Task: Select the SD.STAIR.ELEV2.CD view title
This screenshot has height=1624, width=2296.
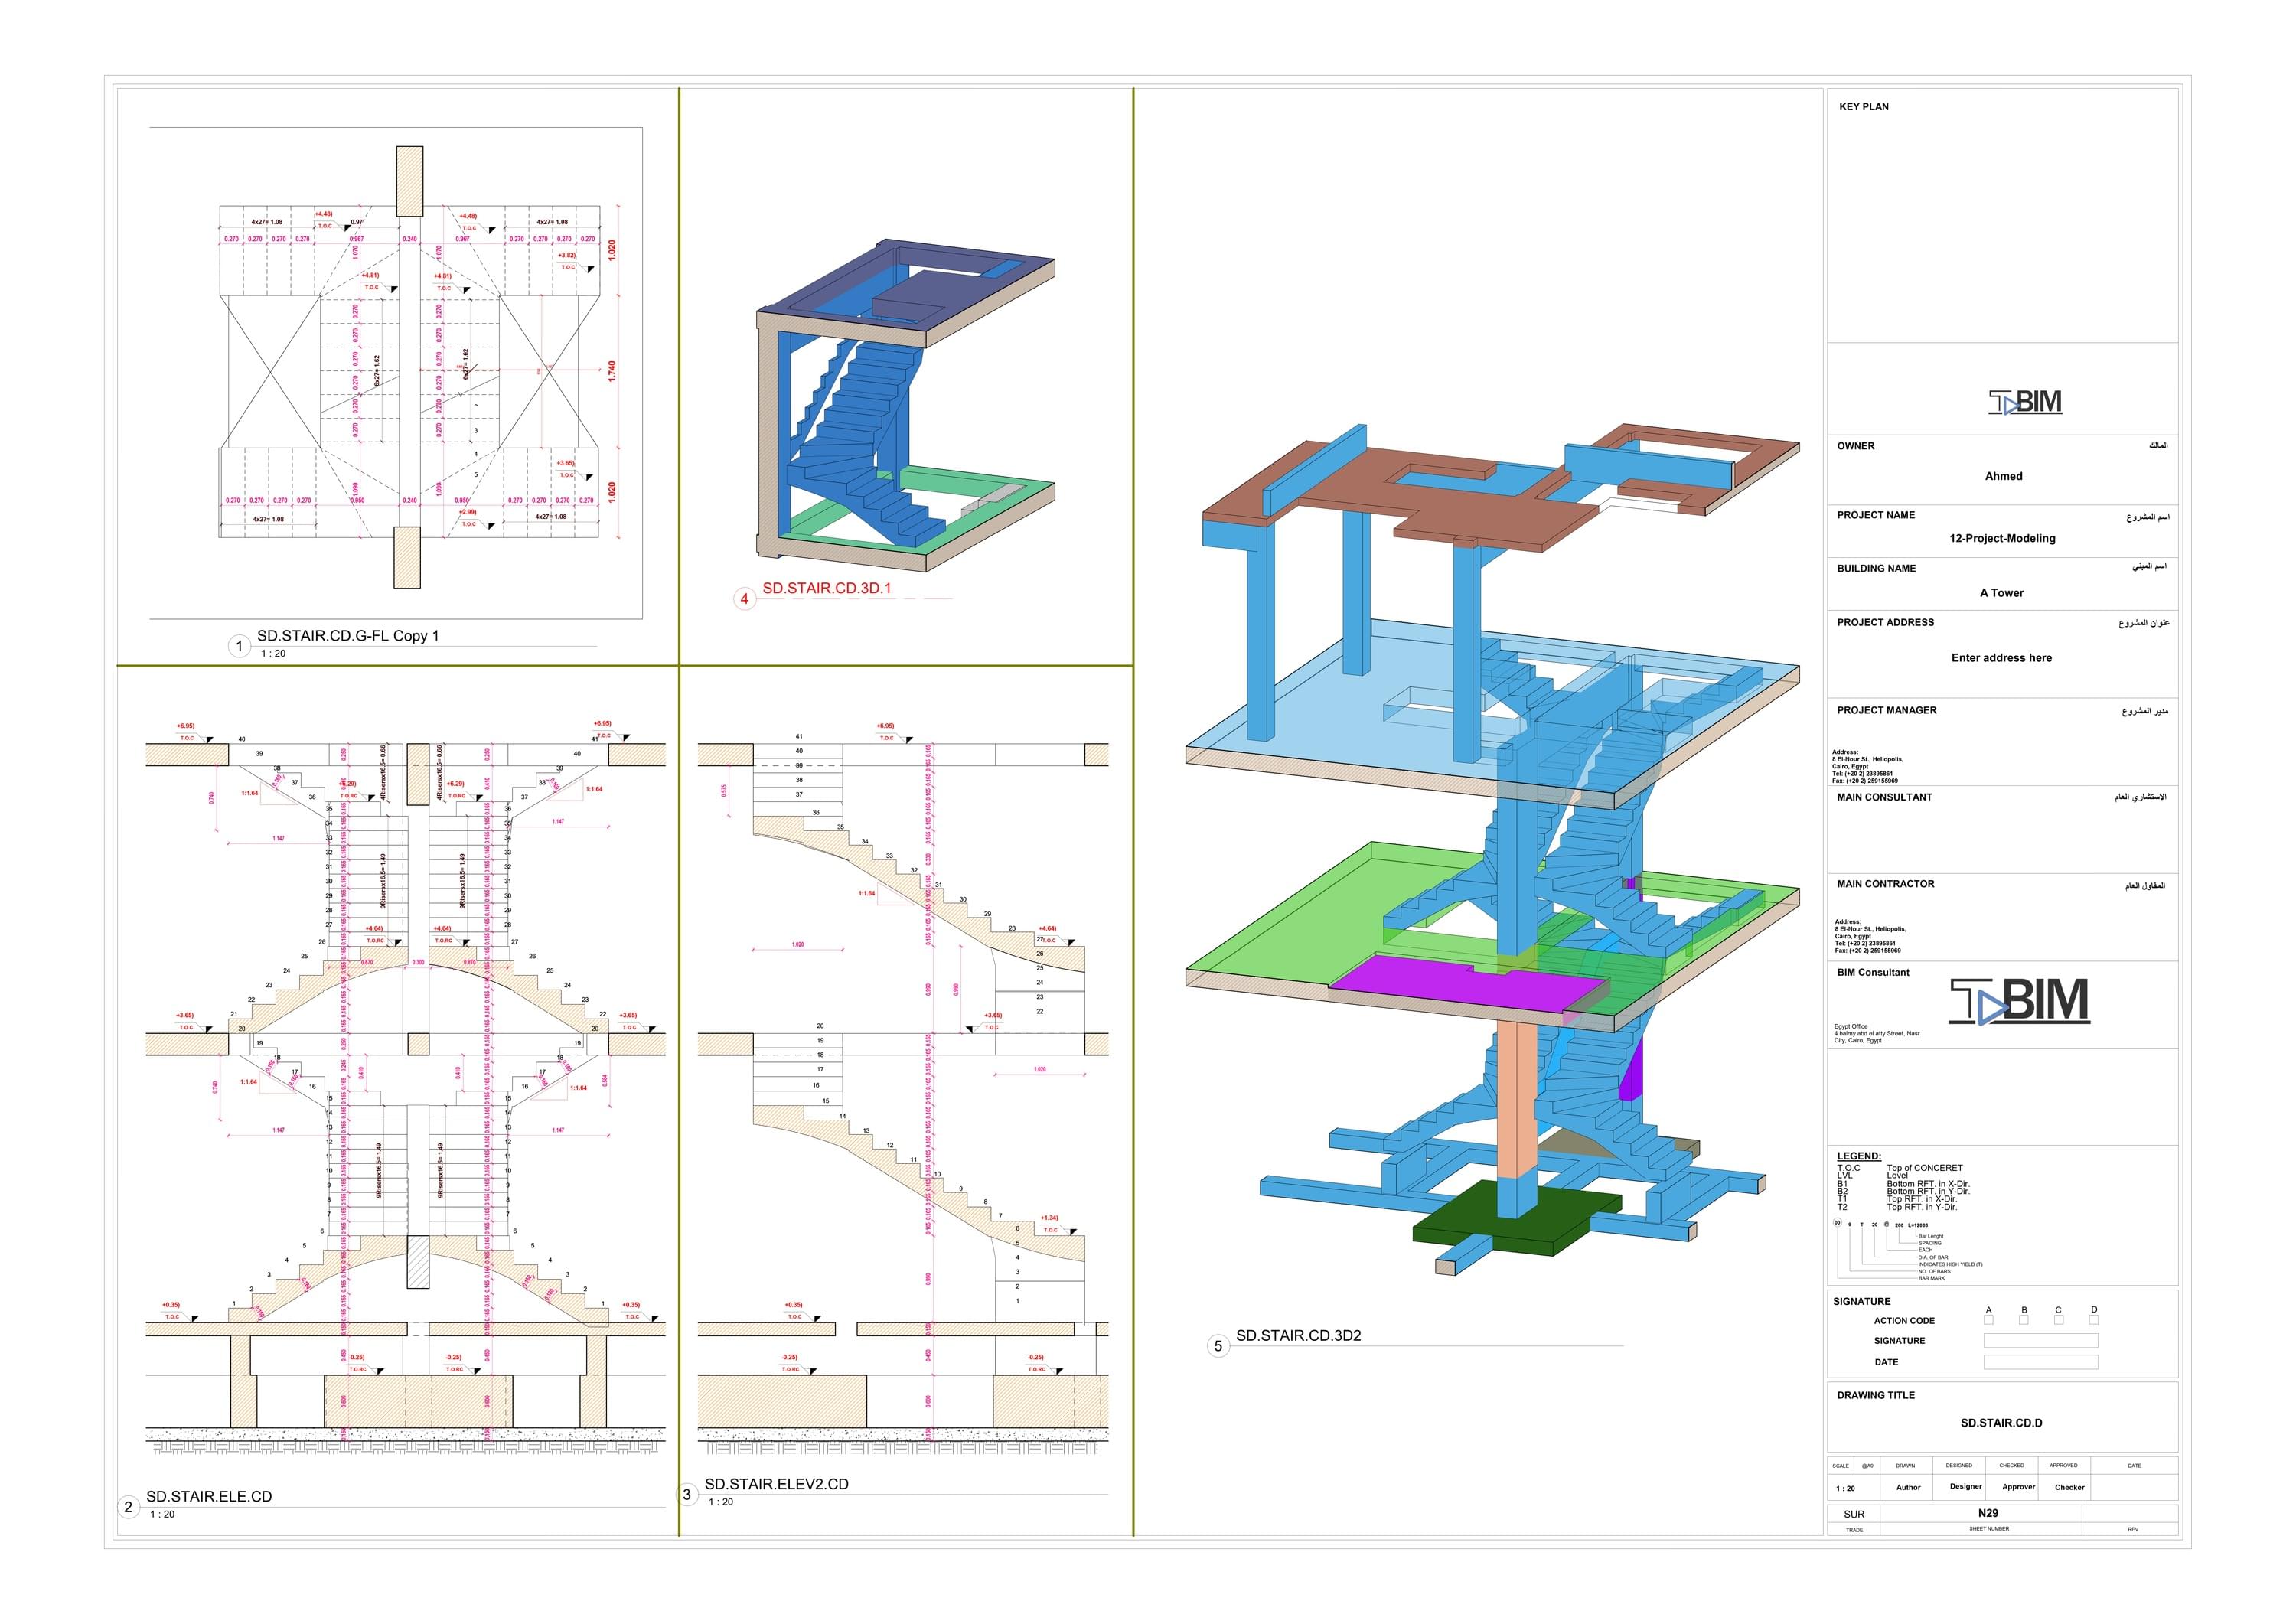Action: pyautogui.click(x=776, y=1484)
